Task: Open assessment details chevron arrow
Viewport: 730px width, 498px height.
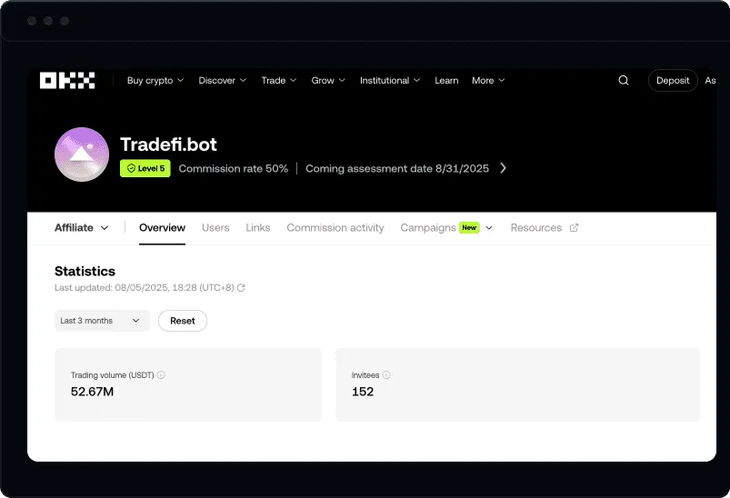Action: [x=503, y=168]
